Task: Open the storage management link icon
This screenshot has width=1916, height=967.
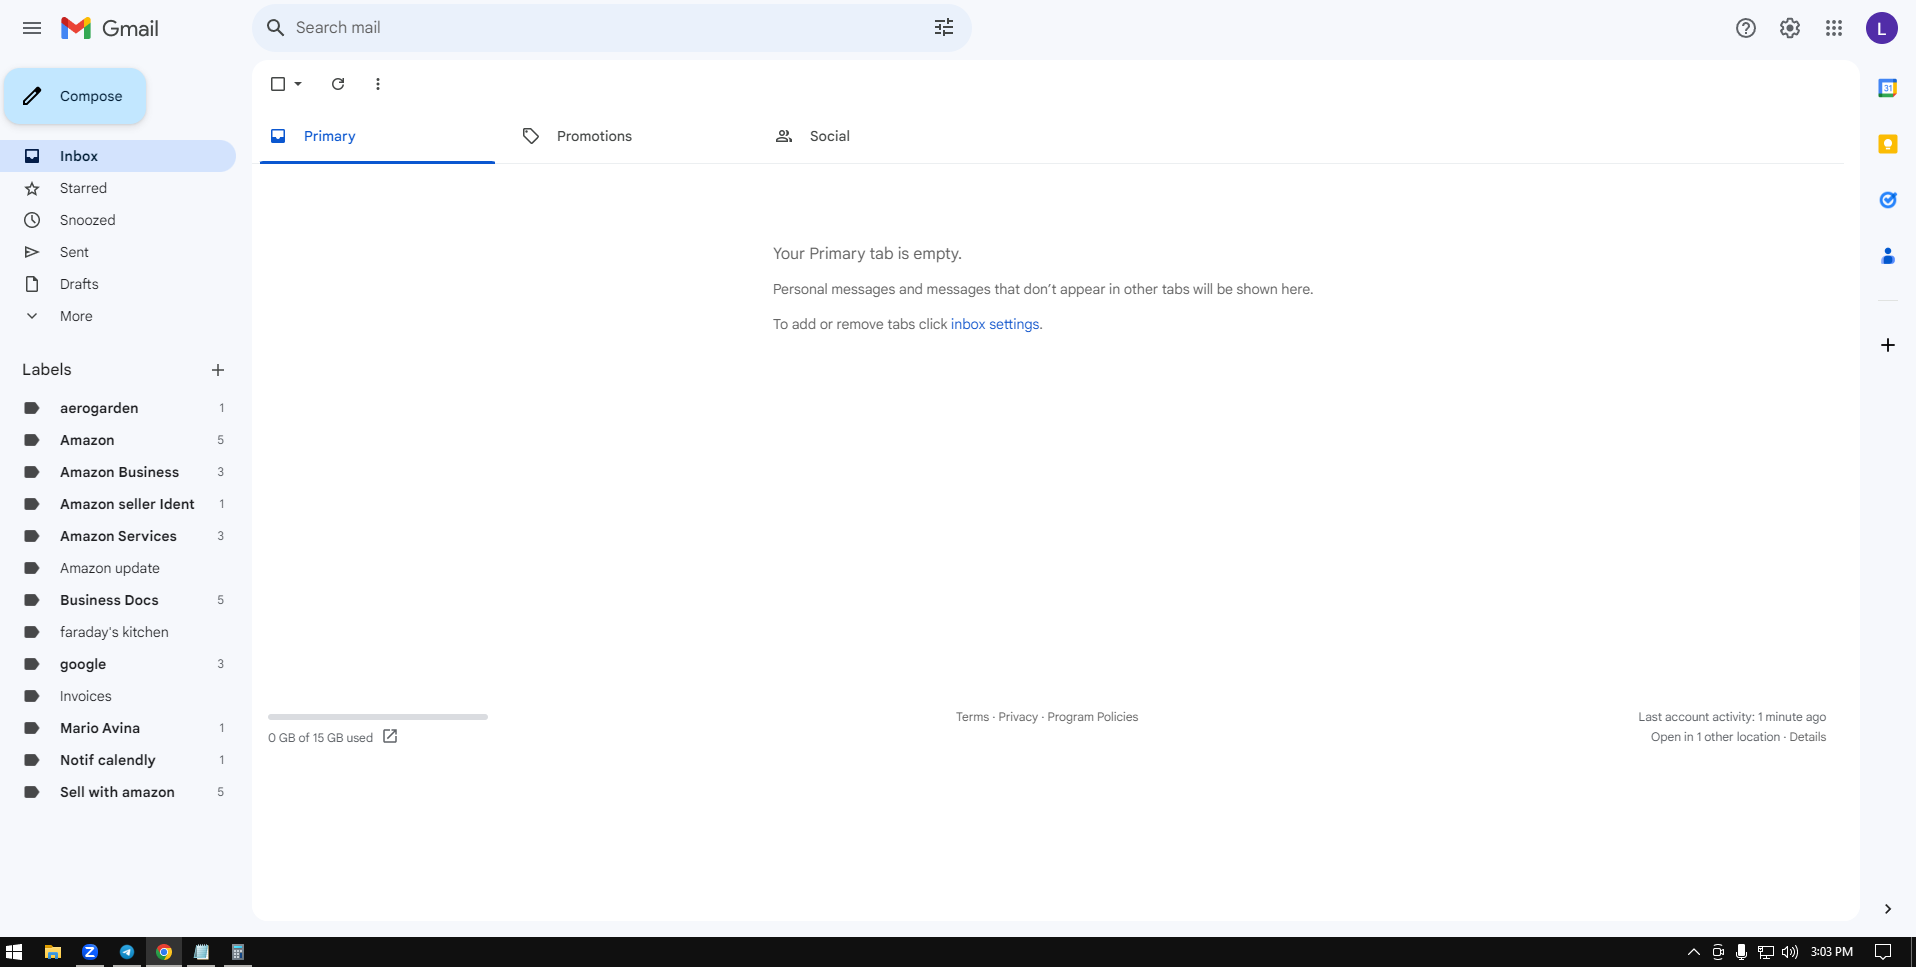Action: click(390, 737)
